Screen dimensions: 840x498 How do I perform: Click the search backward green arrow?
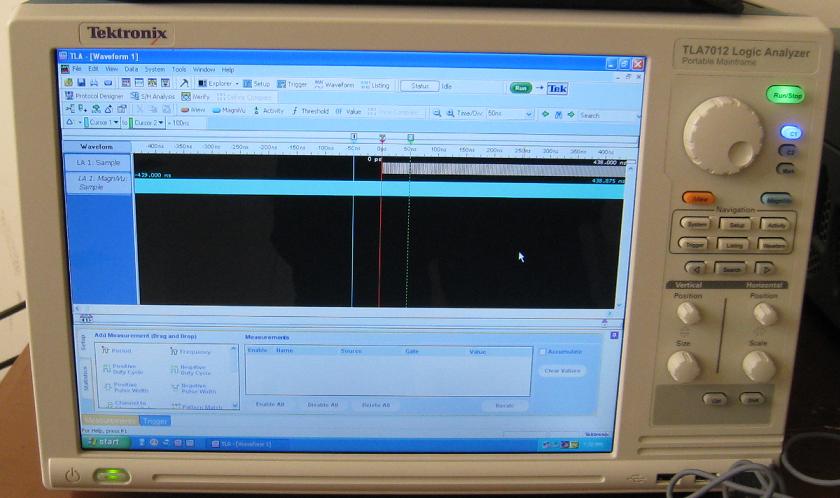point(545,114)
